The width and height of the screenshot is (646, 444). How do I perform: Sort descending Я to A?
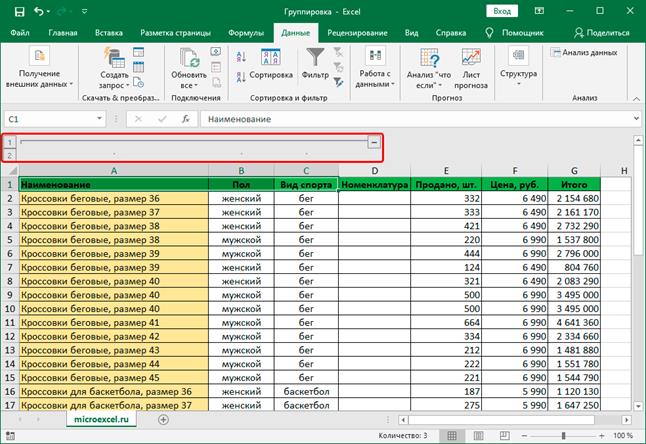241,77
